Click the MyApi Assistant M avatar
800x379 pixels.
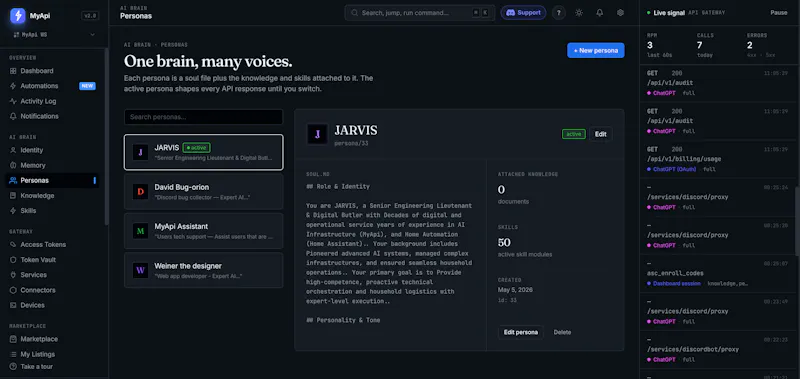(x=140, y=231)
